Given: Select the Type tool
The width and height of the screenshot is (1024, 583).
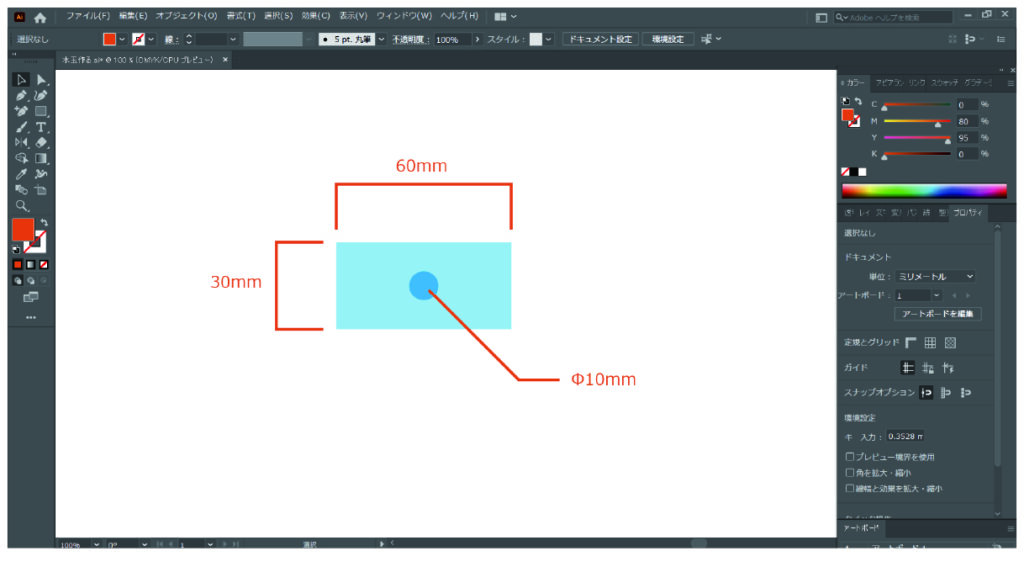Looking at the screenshot, I should (41, 127).
